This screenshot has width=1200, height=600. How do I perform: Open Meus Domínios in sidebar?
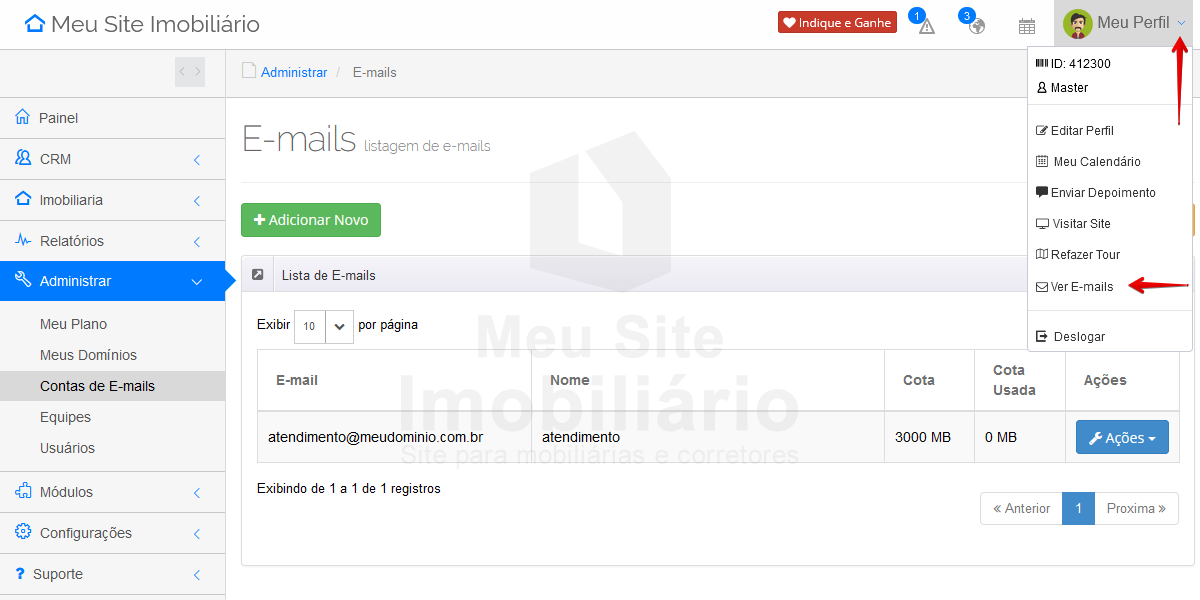click(x=88, y=355)
